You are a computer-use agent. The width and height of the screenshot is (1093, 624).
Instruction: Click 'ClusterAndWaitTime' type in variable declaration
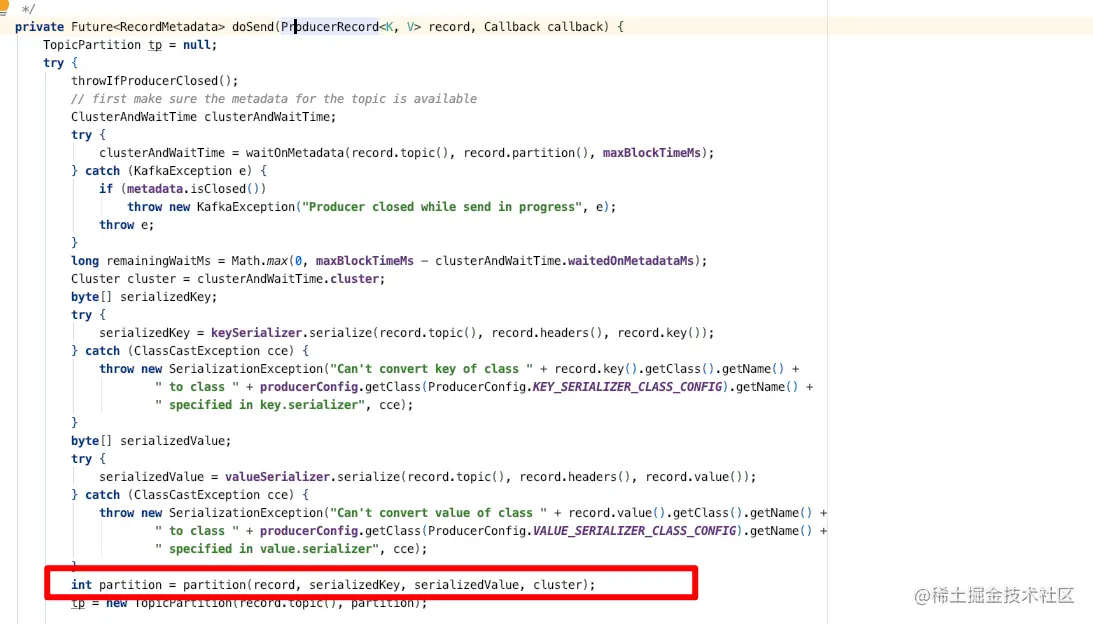(134, 116)
